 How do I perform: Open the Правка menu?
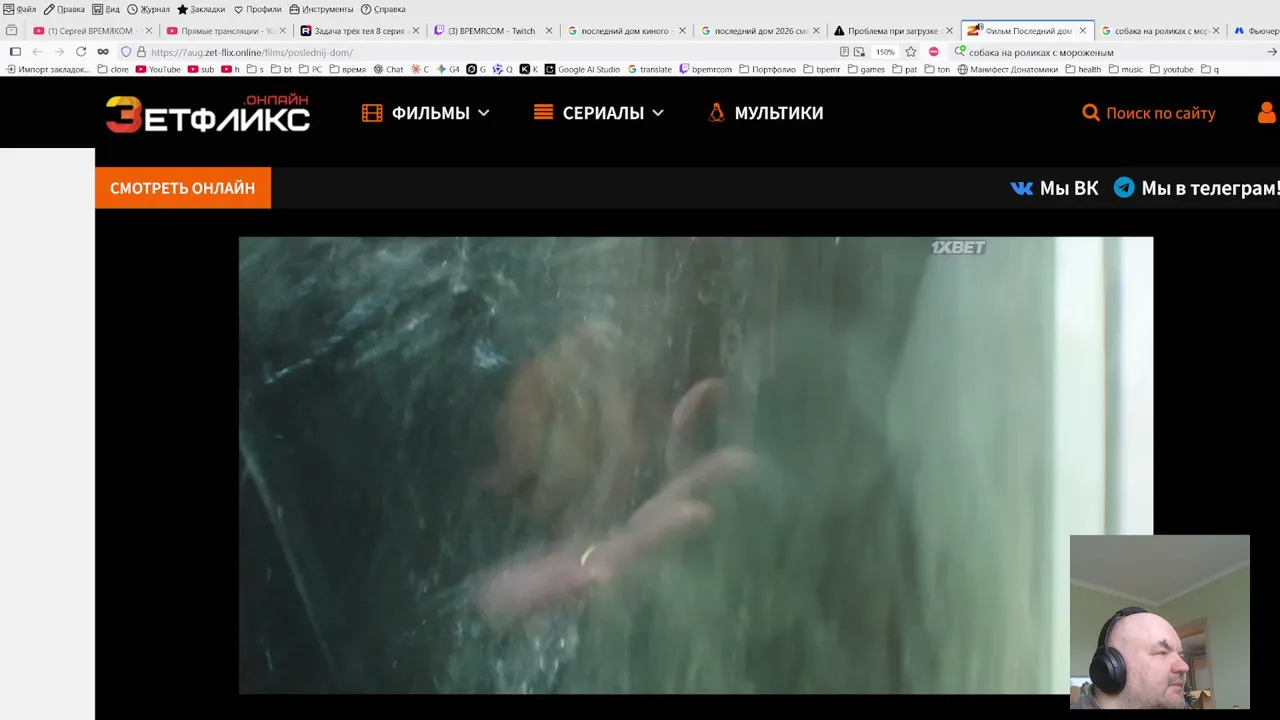pyautogui.click(x=64, y=9)
